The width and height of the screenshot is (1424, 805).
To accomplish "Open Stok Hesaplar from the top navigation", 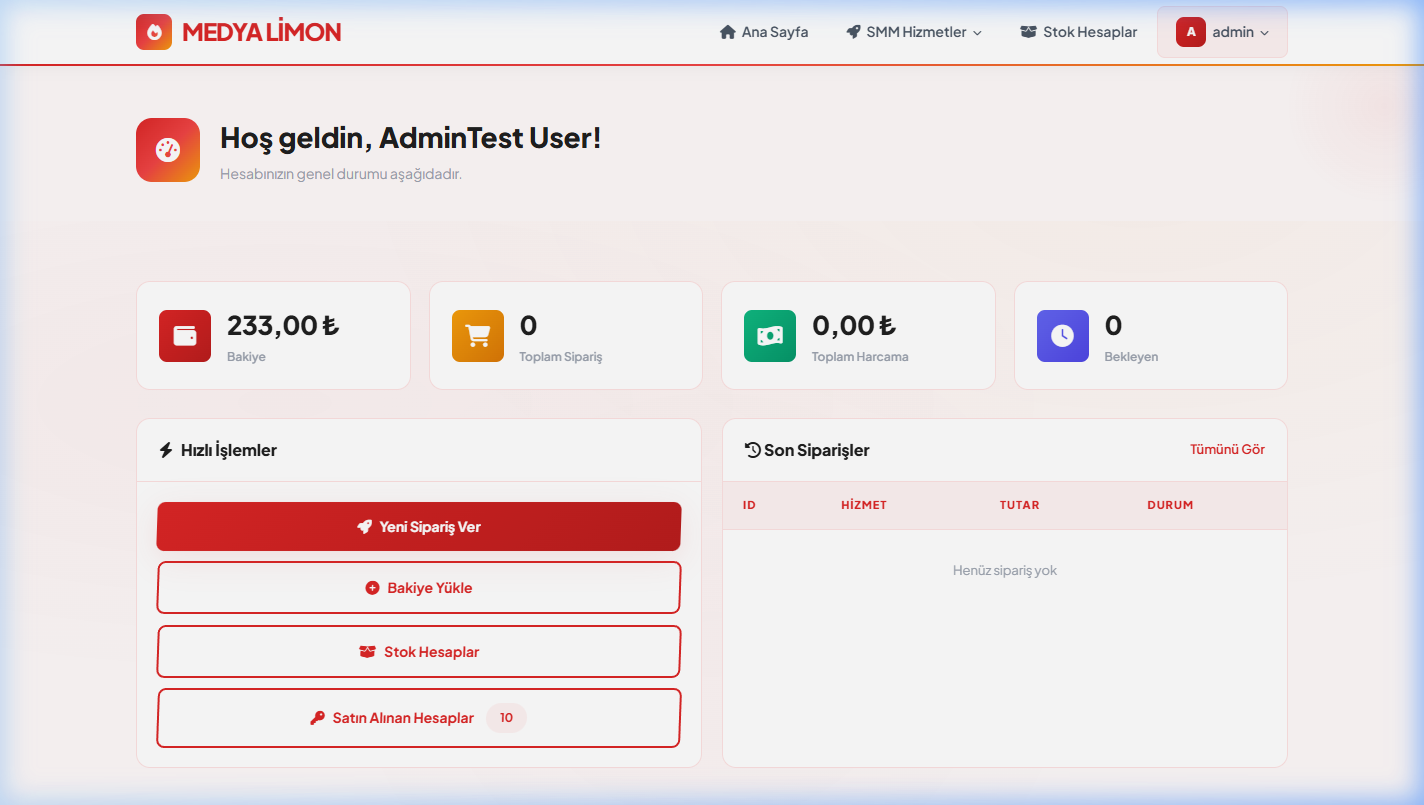I will click(1078, 31).
